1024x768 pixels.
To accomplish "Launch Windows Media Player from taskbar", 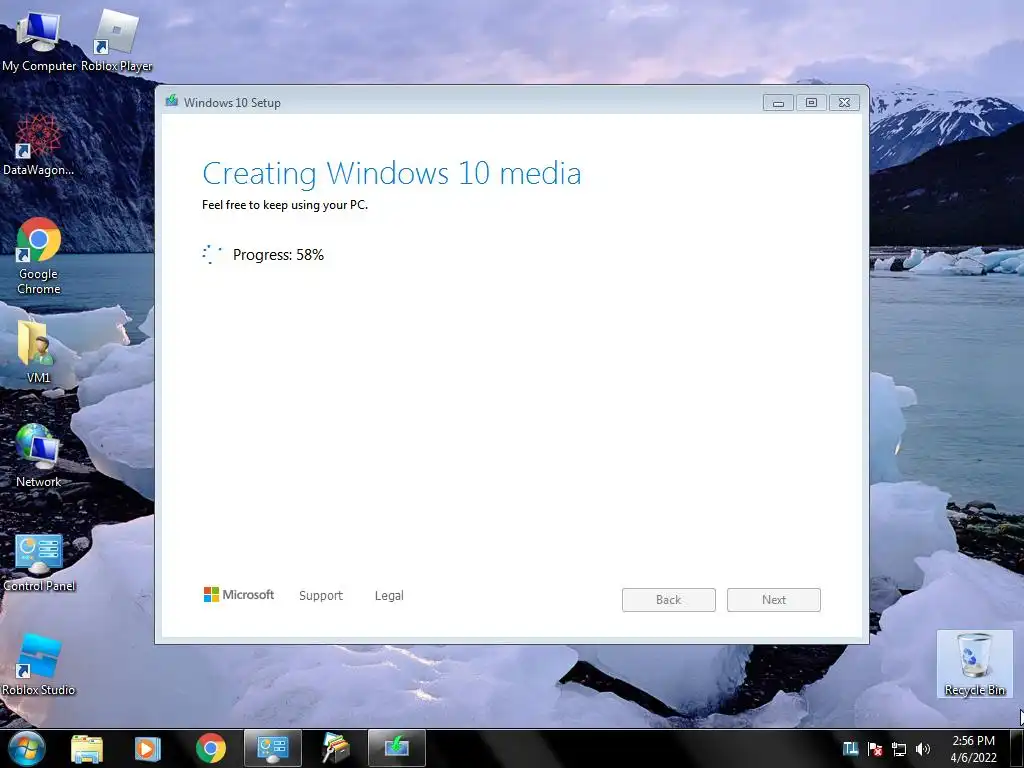I will [147, 748].
